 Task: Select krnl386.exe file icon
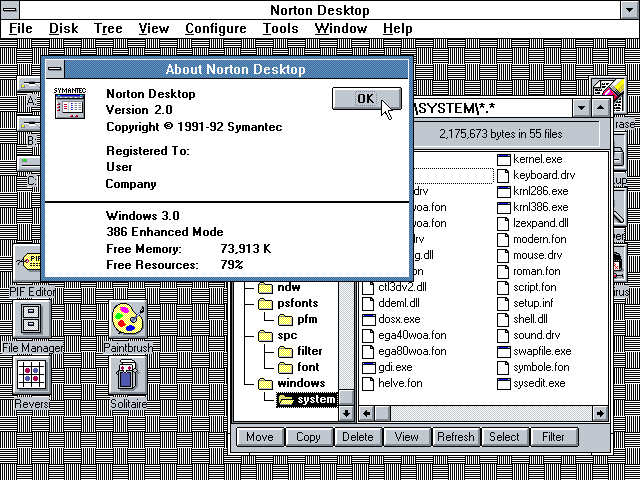tap(504, 207)
